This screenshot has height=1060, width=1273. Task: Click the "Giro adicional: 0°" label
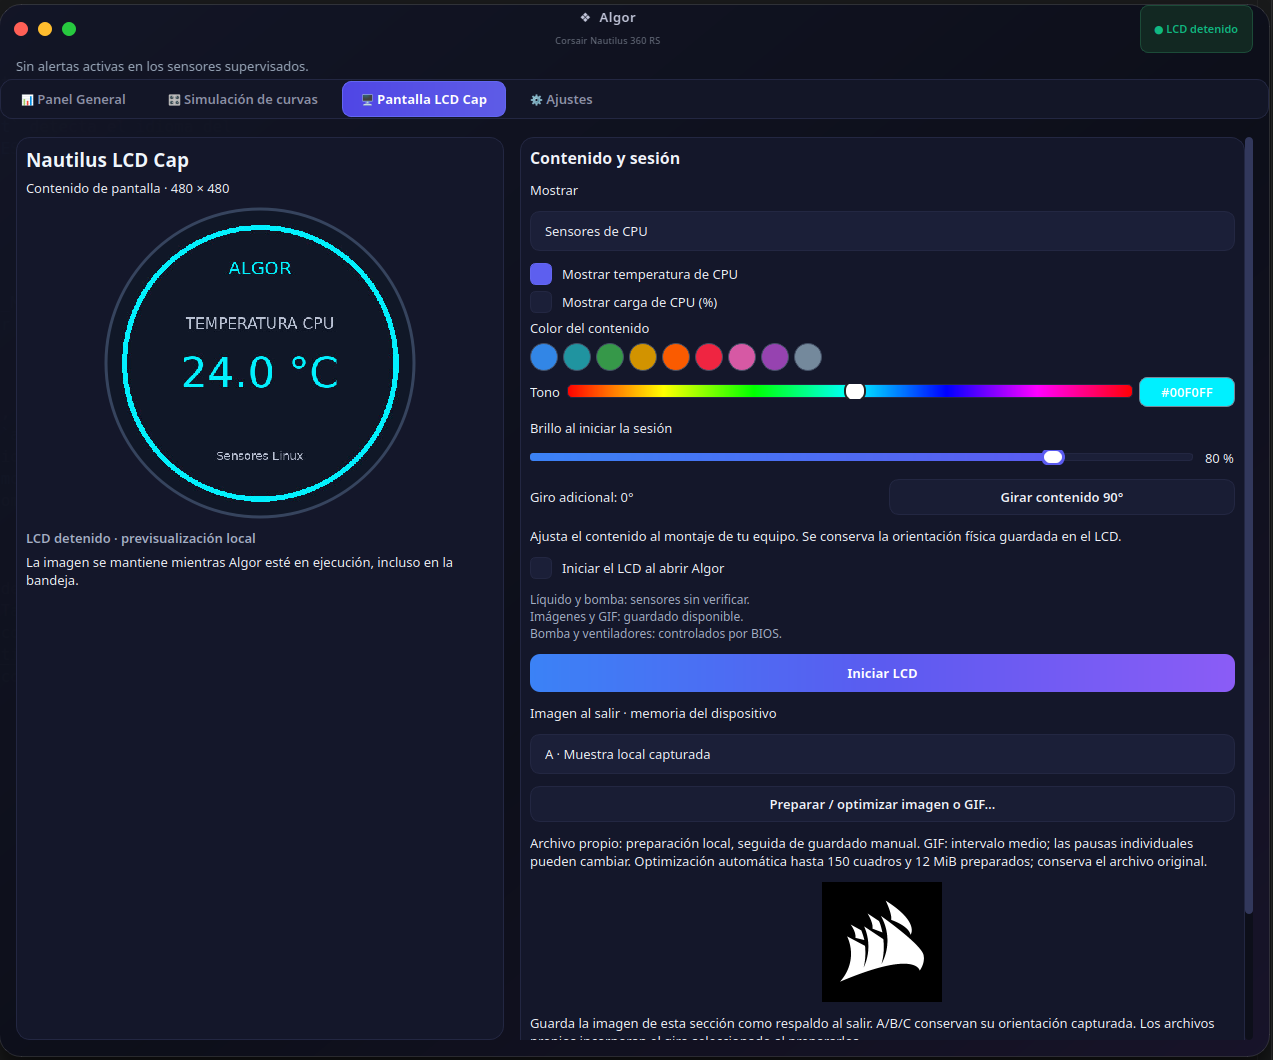point(582,497)
